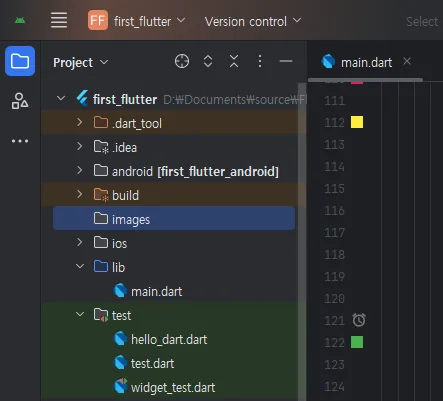Switch to the main.dart editor tab
The image size is (443, 401).
click(366, 62)
